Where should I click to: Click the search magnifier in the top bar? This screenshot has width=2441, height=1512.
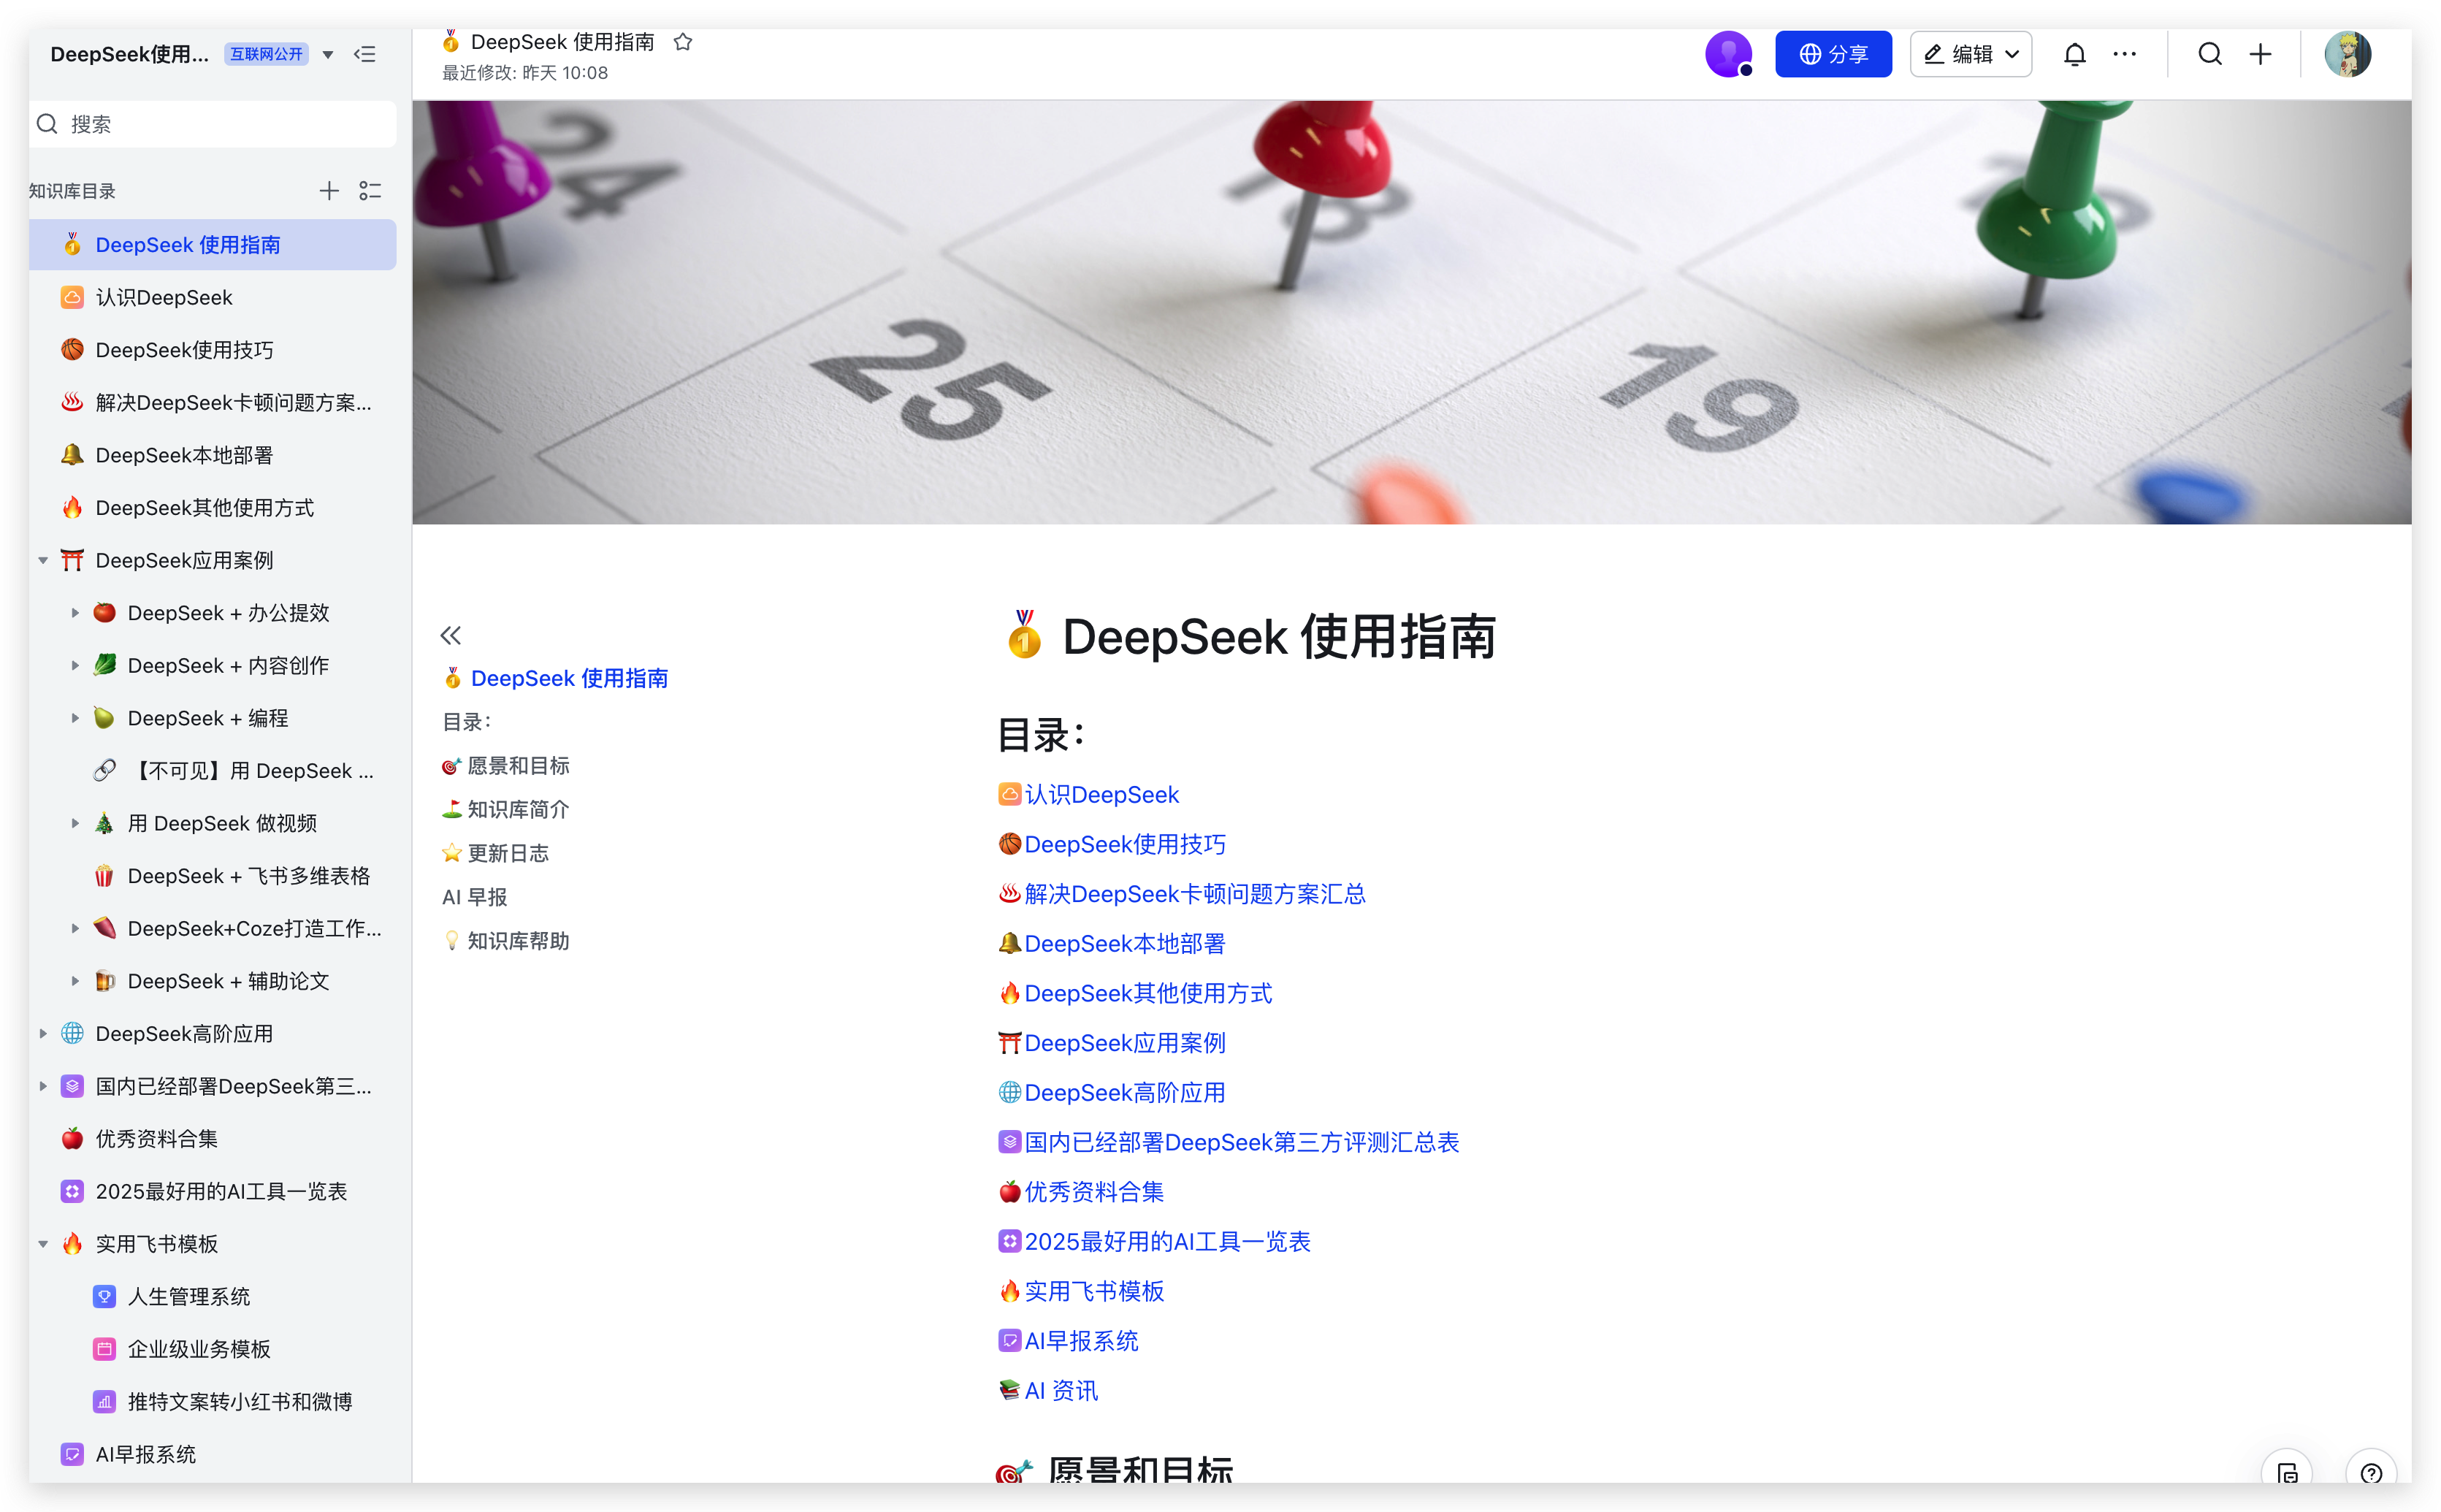click(2210, 54)
